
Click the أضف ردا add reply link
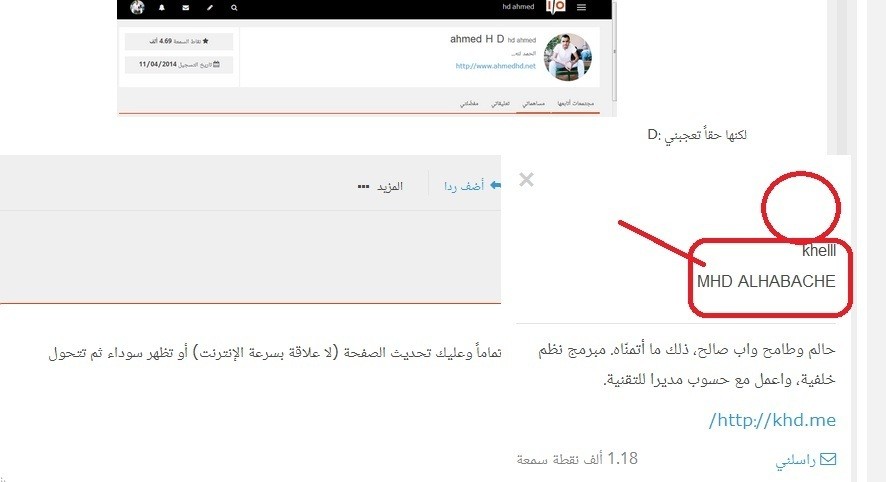tap(464, 186)
